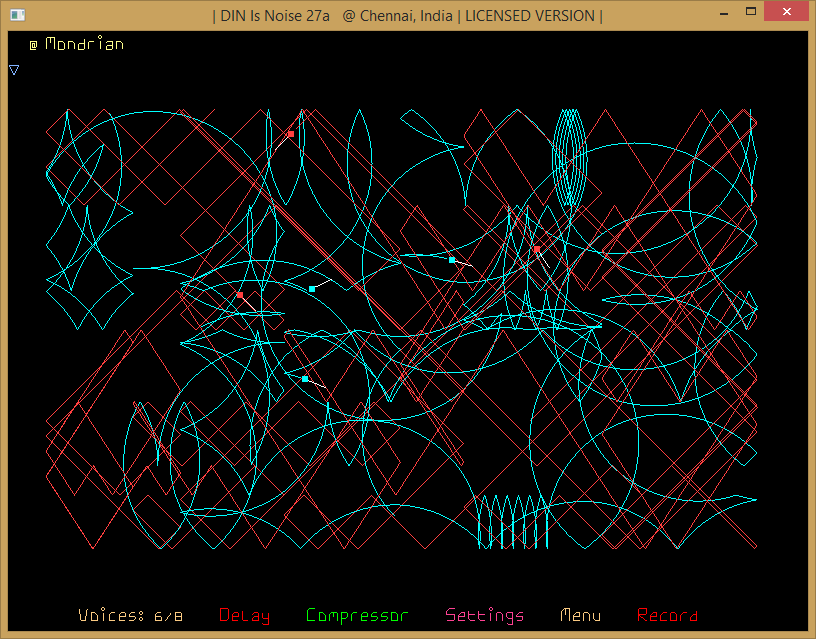The image size is (816, 639).
Task: Click the @ Mondrian instrument label
Action: pyautogui.click(x=77, y=45)
